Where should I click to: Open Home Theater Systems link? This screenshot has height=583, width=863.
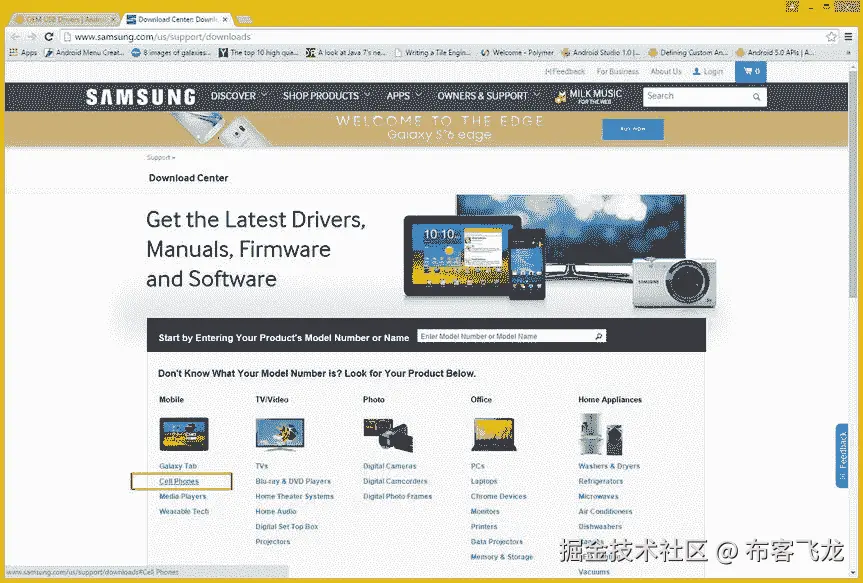(x=294, y=496)
